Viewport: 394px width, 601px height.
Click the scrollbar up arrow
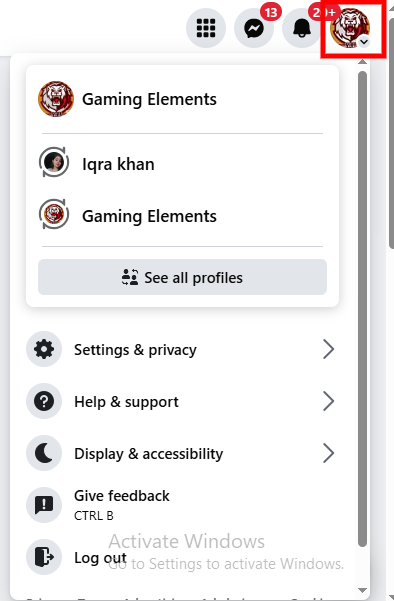tap(363, 61)
